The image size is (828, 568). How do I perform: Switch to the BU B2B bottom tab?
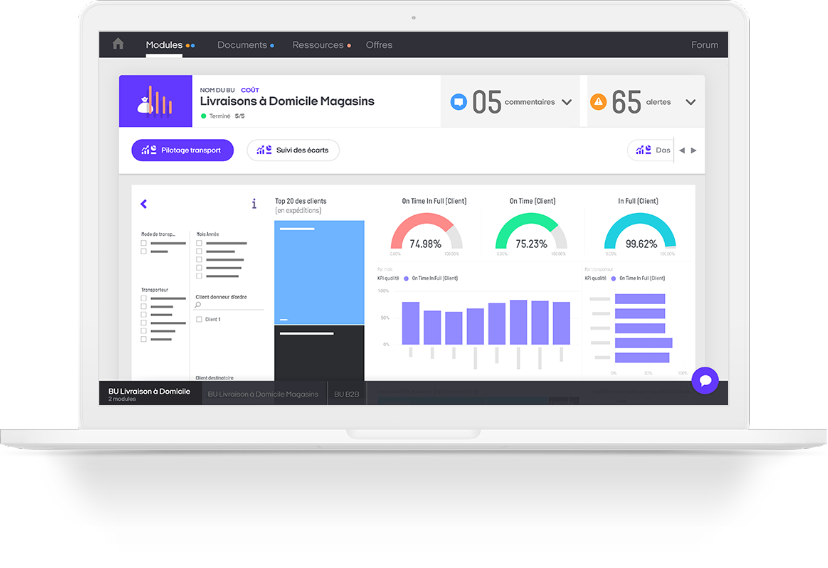click(x=347, y=394)
